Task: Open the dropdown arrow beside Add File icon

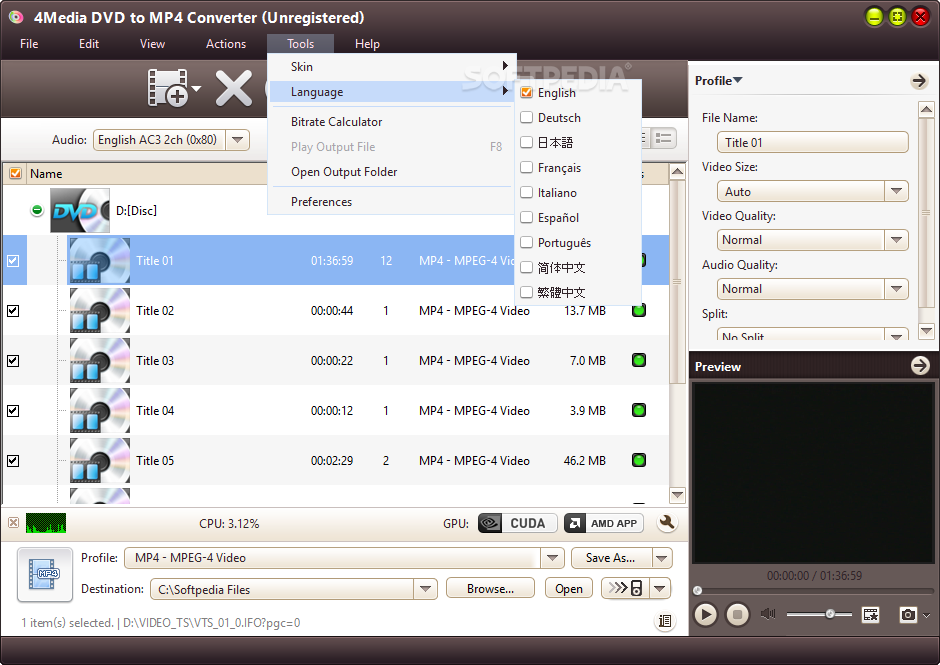Action: click(x=196, y=88)
